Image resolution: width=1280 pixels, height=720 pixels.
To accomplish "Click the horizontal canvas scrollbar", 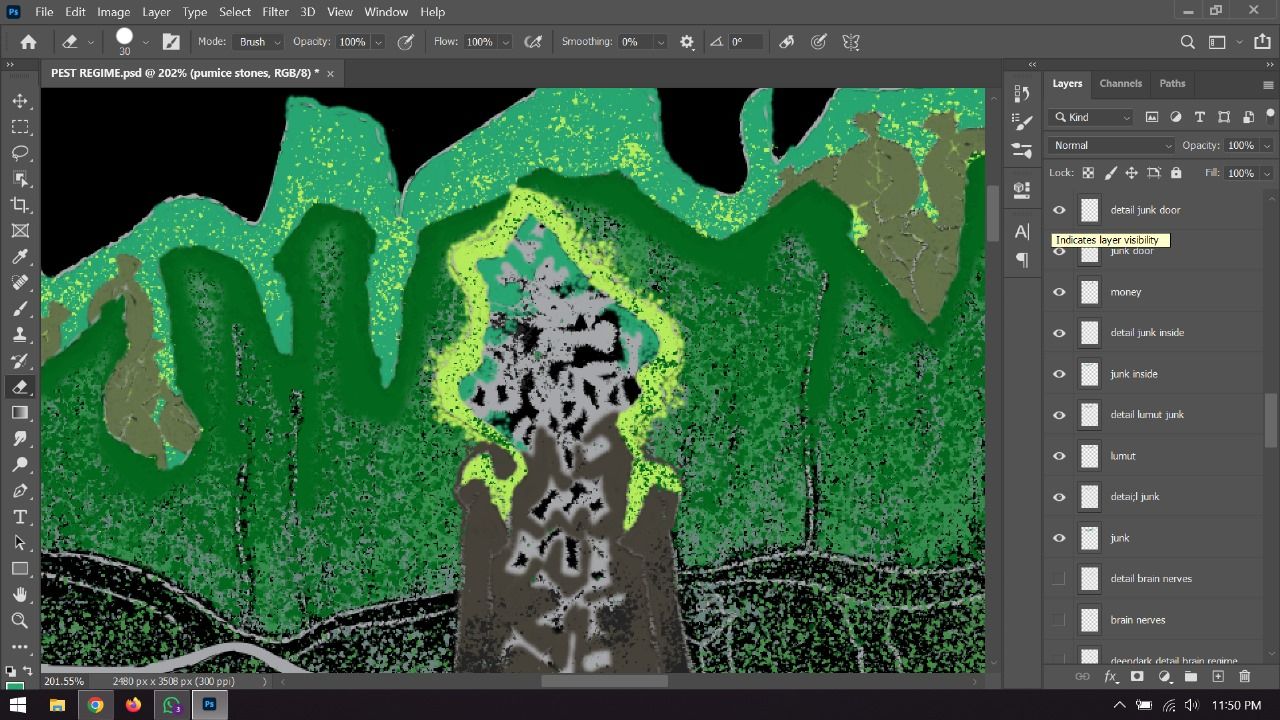I will click(x=604, y=681).
